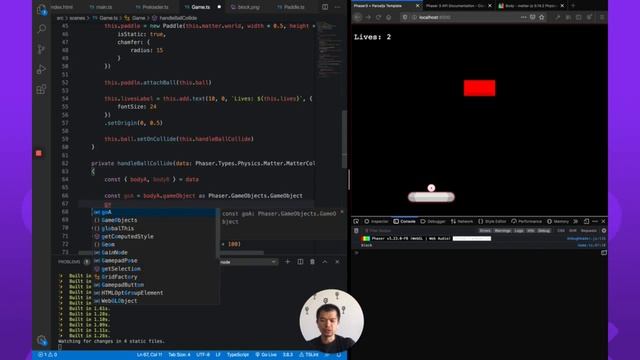Toggle the Errors console filter
Screen dimensions: 640x360
point(485,231)
